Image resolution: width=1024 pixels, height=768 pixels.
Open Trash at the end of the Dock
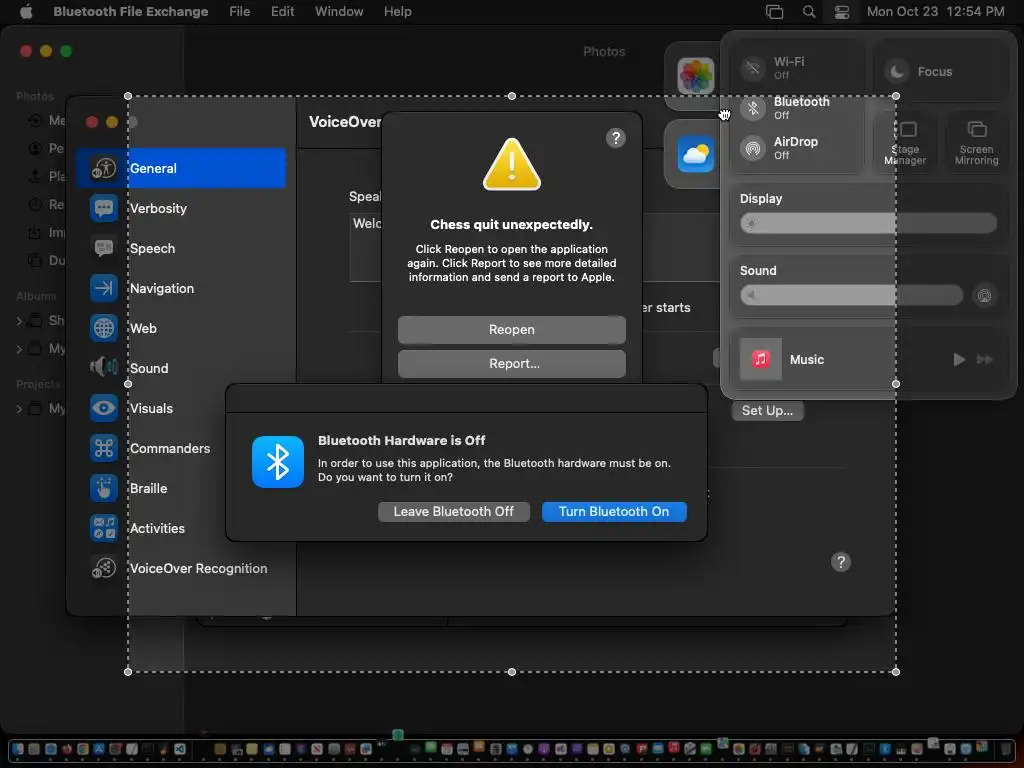[x=1006, y=749]
